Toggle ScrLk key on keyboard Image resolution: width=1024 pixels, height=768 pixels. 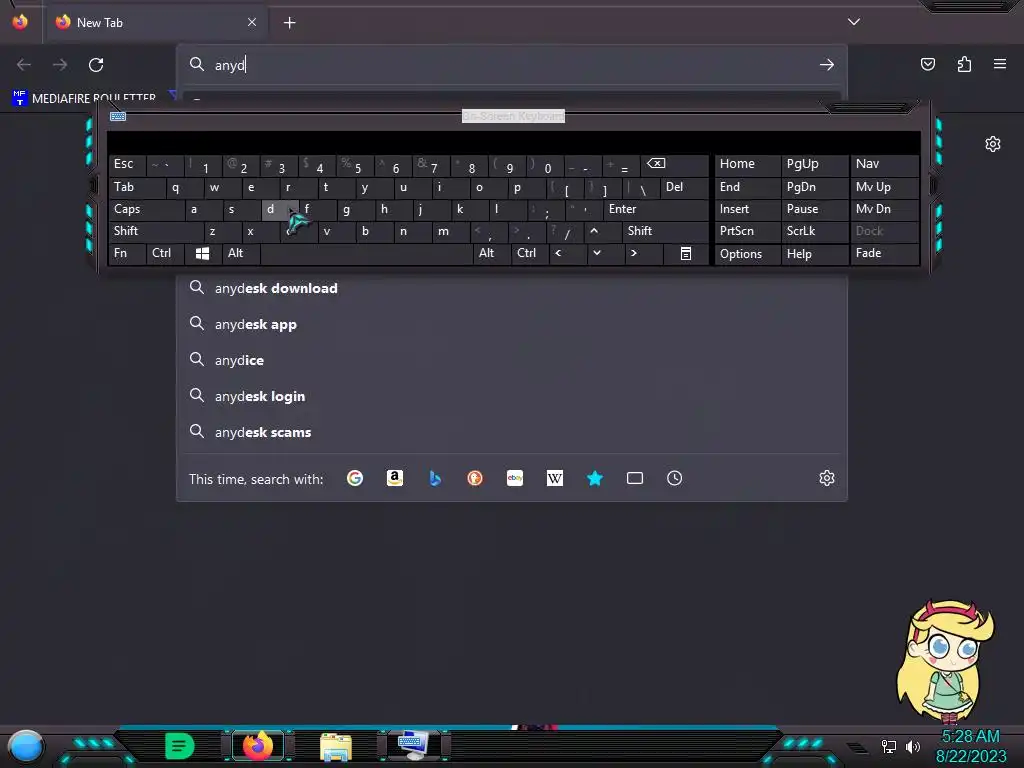pos(814,231)
